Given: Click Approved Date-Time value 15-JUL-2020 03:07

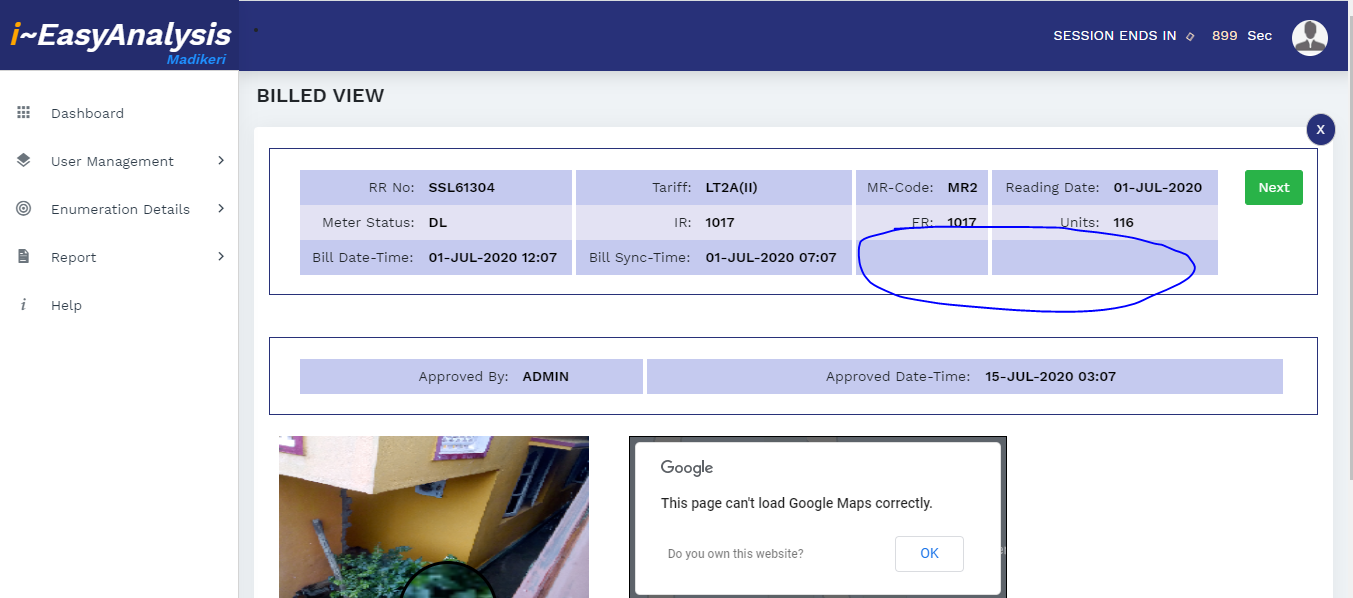Looking at the screenshot, I should [x=1051, y=377].
